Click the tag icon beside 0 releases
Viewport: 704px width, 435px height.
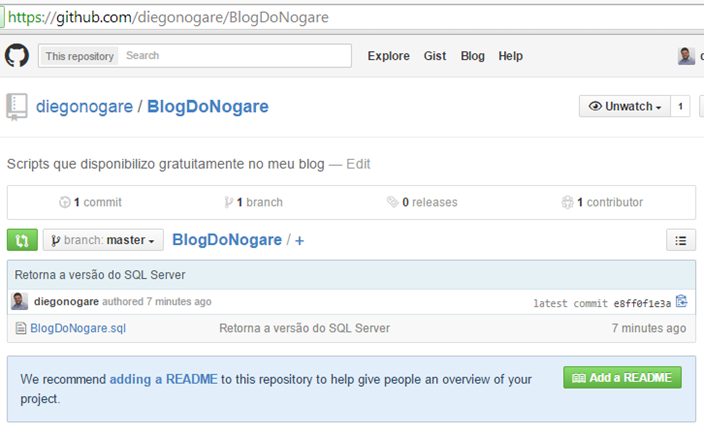pyautogui.click(x=393, y=202)
